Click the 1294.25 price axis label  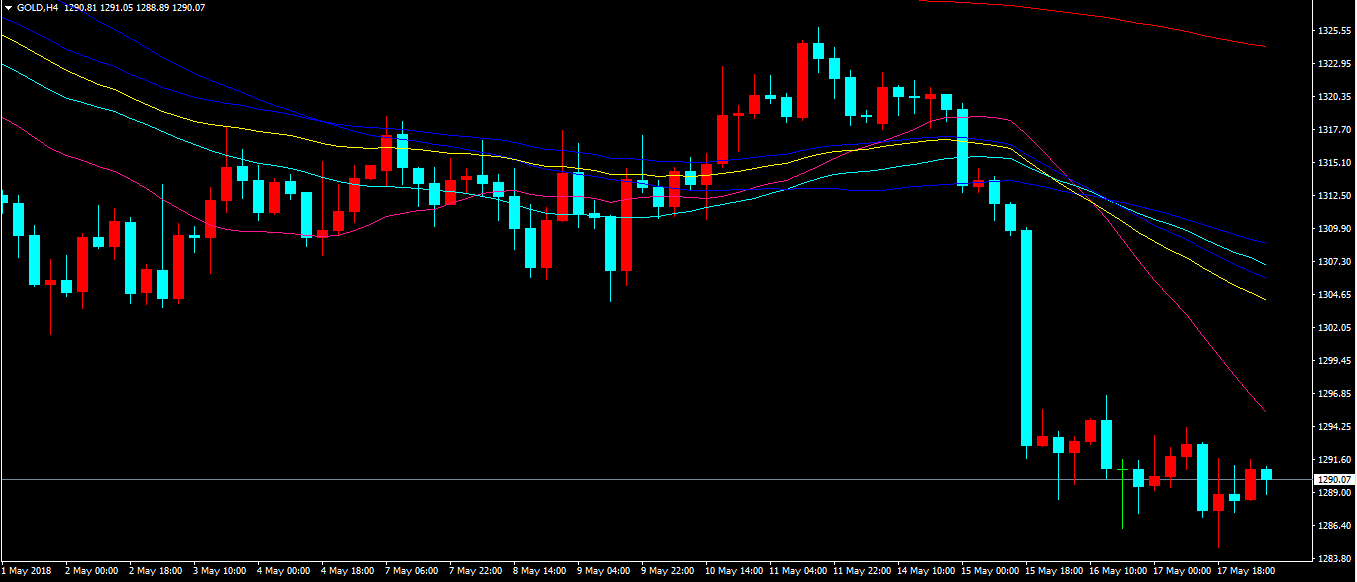[1334, 427]
